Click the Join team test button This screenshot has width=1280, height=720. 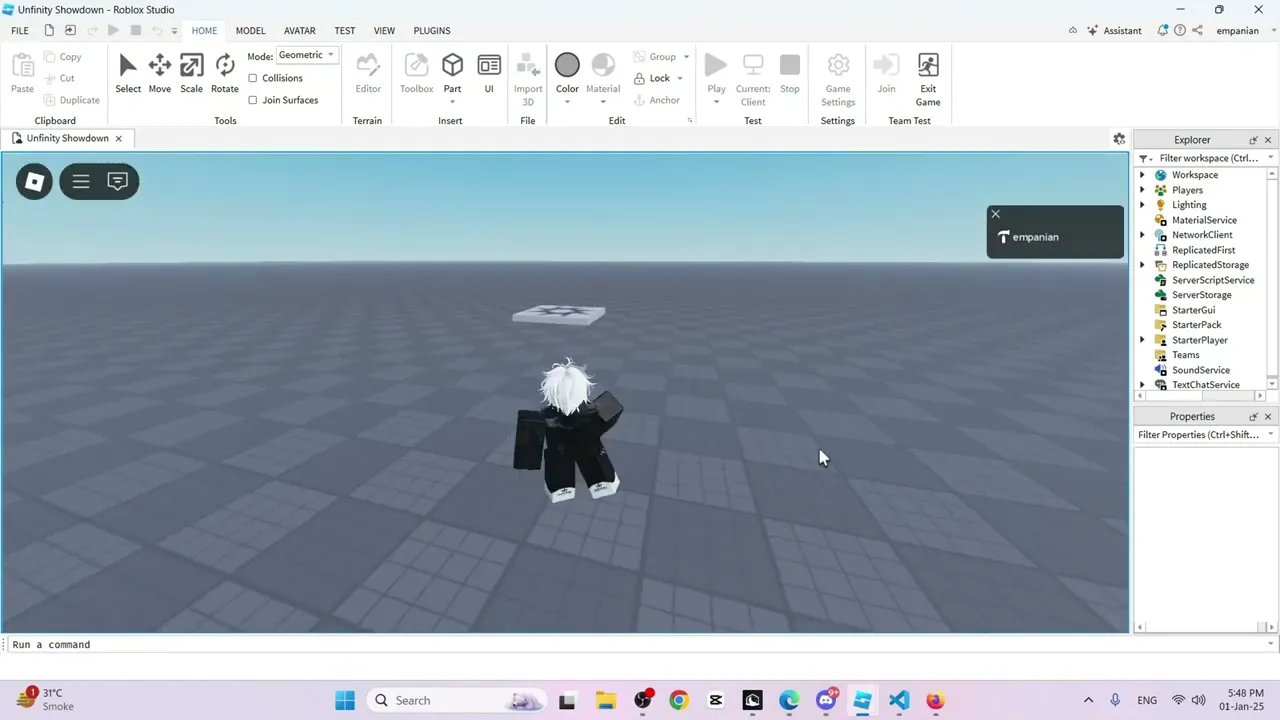tap(886, 74)
